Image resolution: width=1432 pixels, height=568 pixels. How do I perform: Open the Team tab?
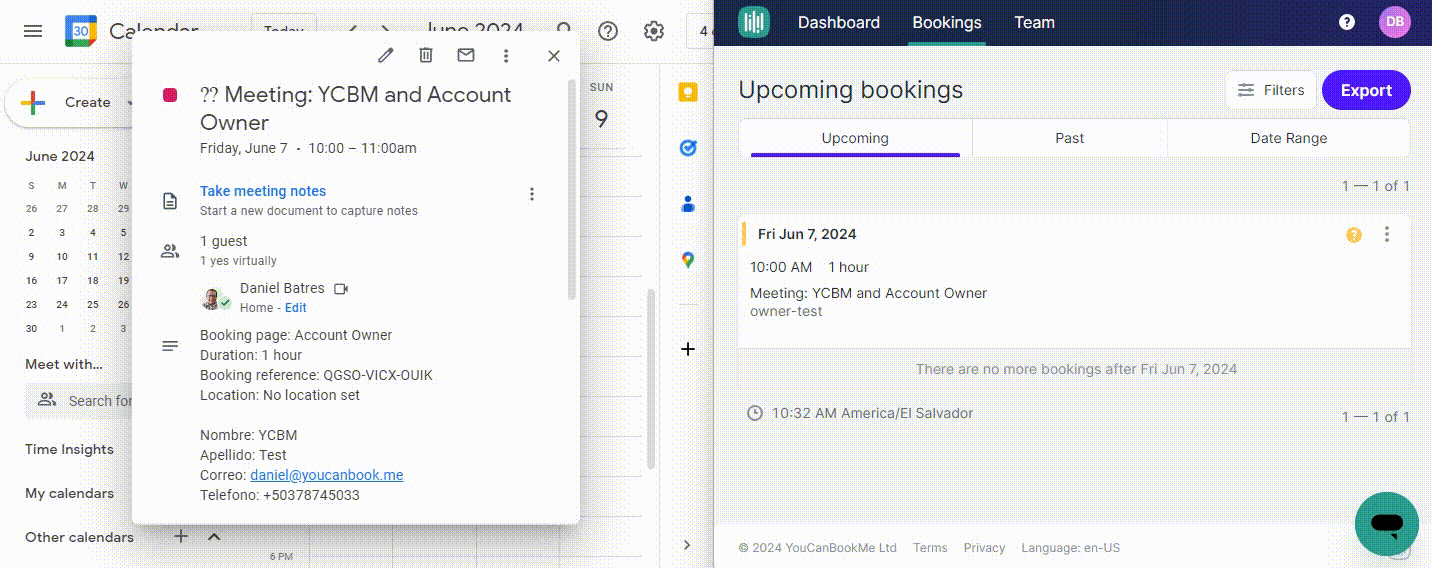[x=1034, y=22]
